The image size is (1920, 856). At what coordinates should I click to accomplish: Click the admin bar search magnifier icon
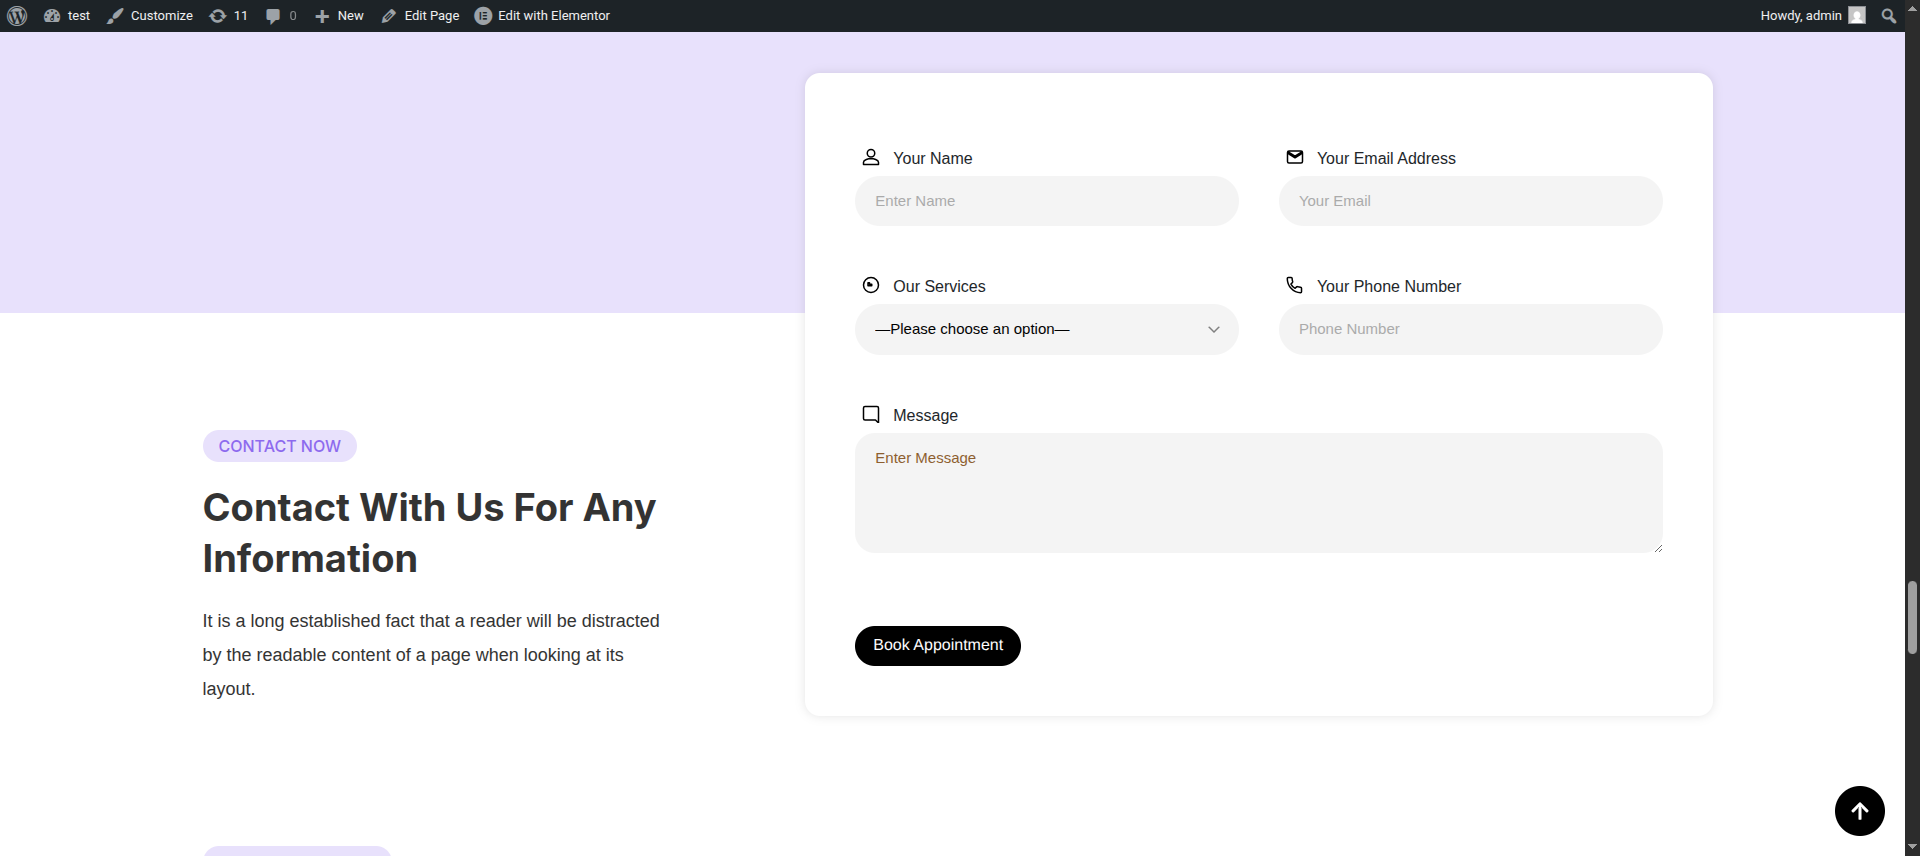click(x=1888, y=16)
